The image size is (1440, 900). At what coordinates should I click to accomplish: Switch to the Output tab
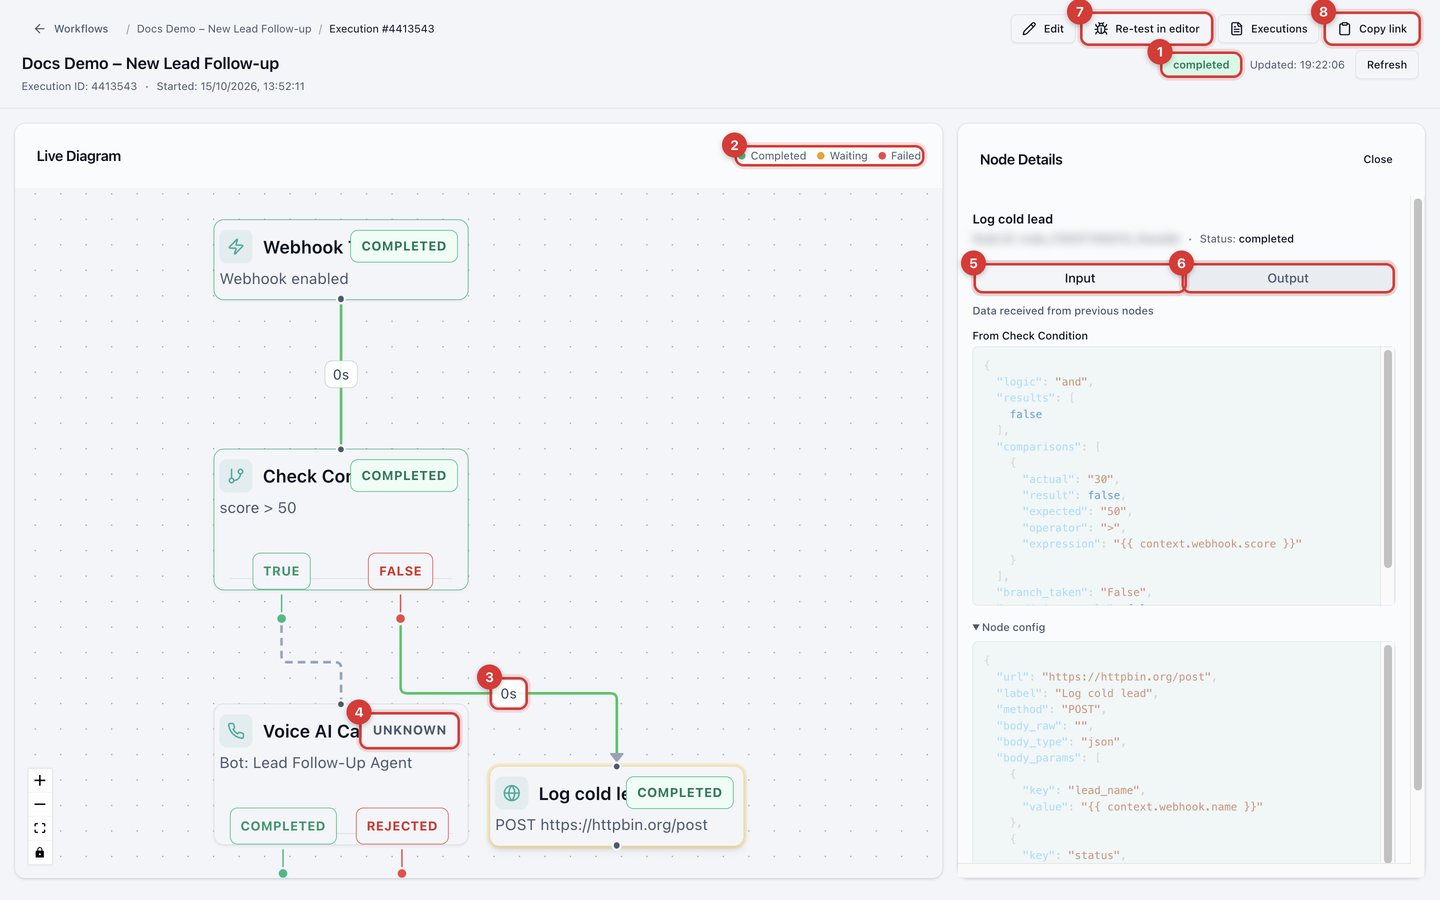point(1288,278)
